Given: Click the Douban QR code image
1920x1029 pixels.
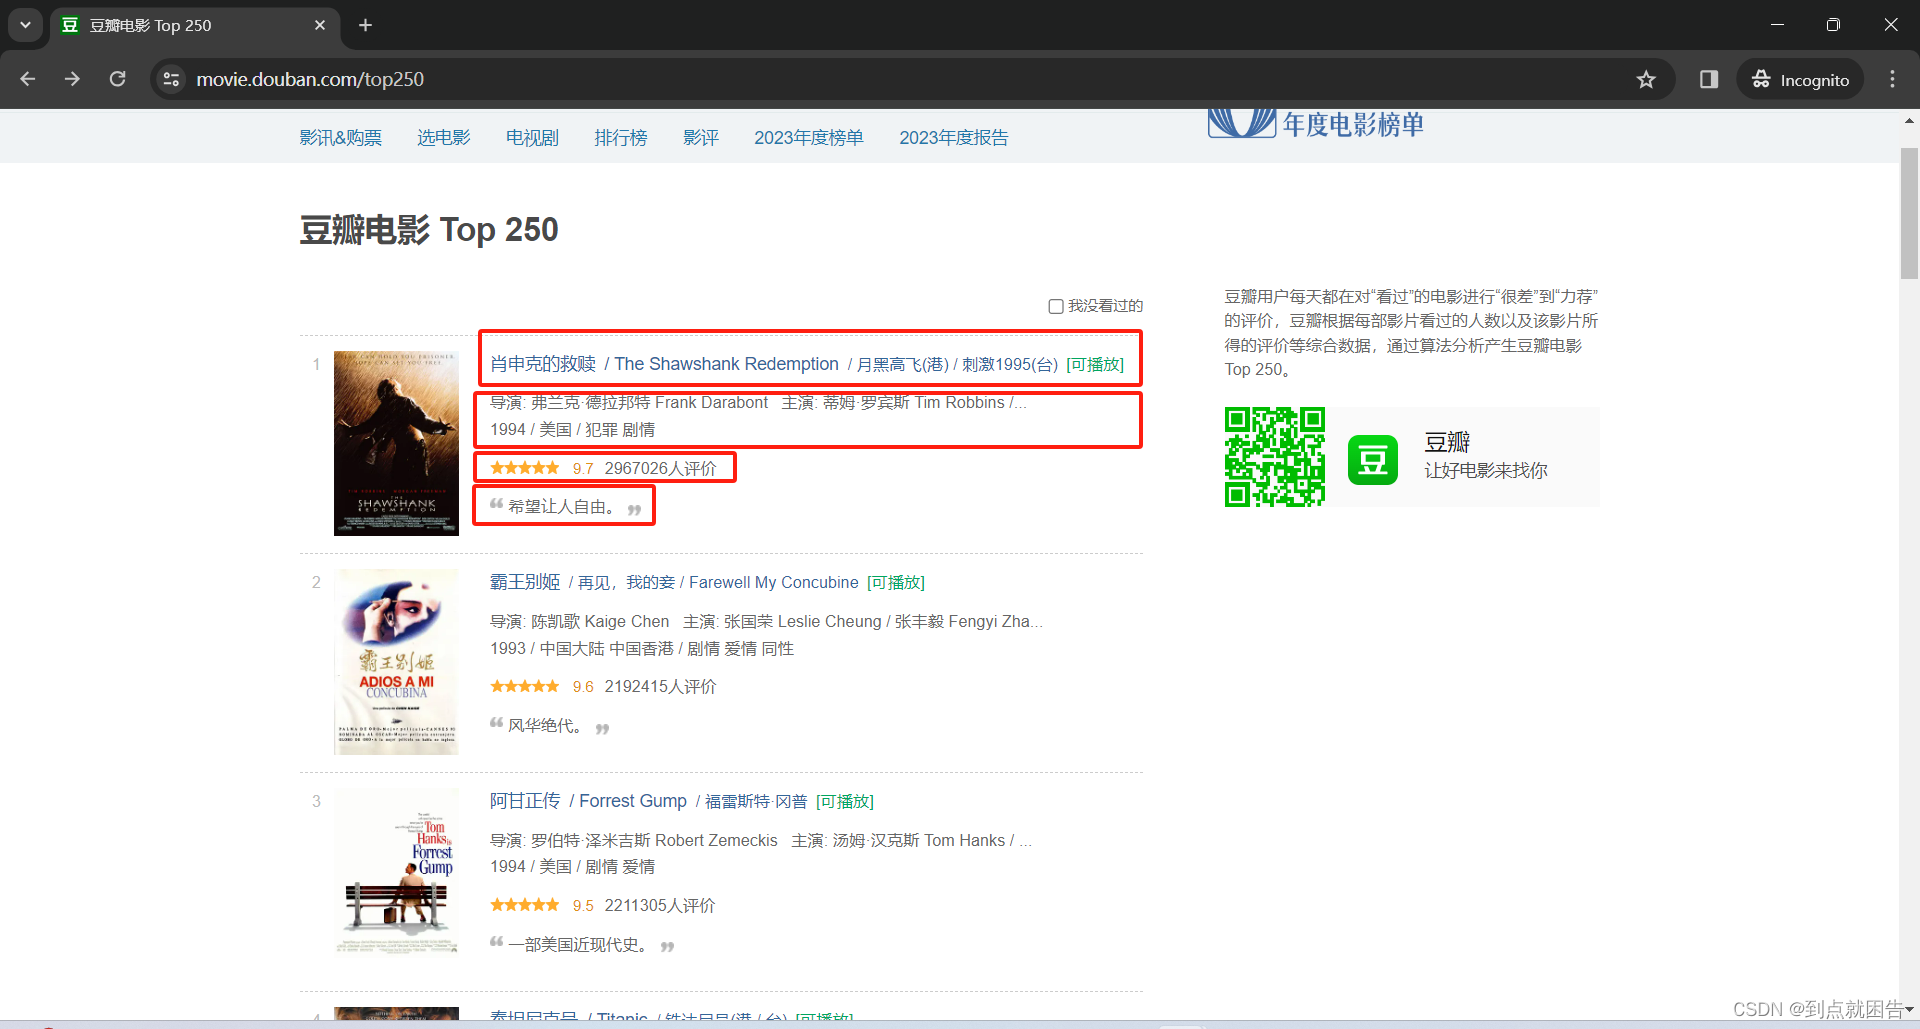Looking at the screenshot, I should (1275, 457).
